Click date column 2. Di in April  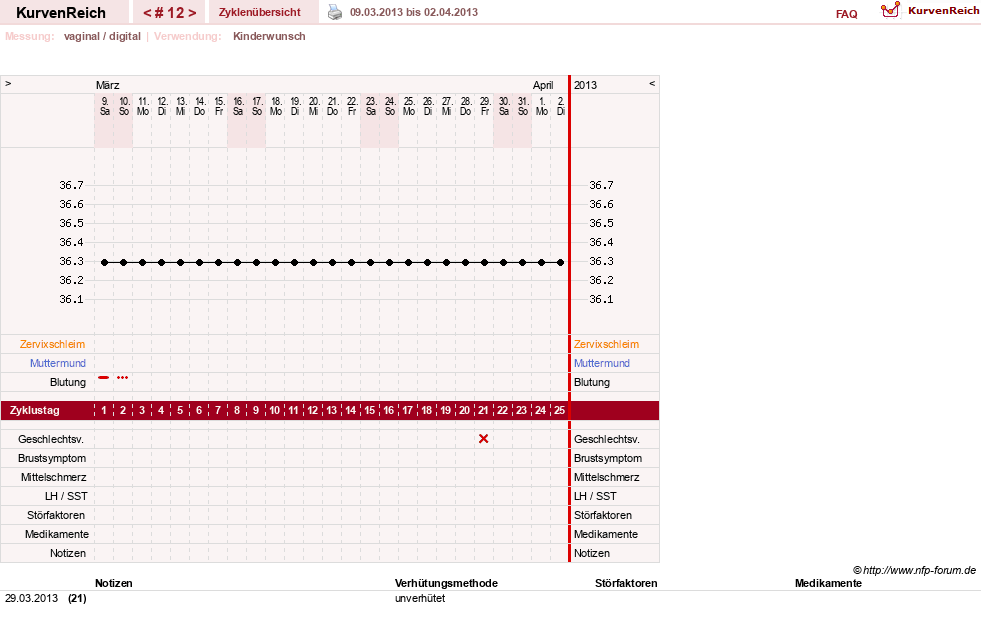click(x=561, y=106)
